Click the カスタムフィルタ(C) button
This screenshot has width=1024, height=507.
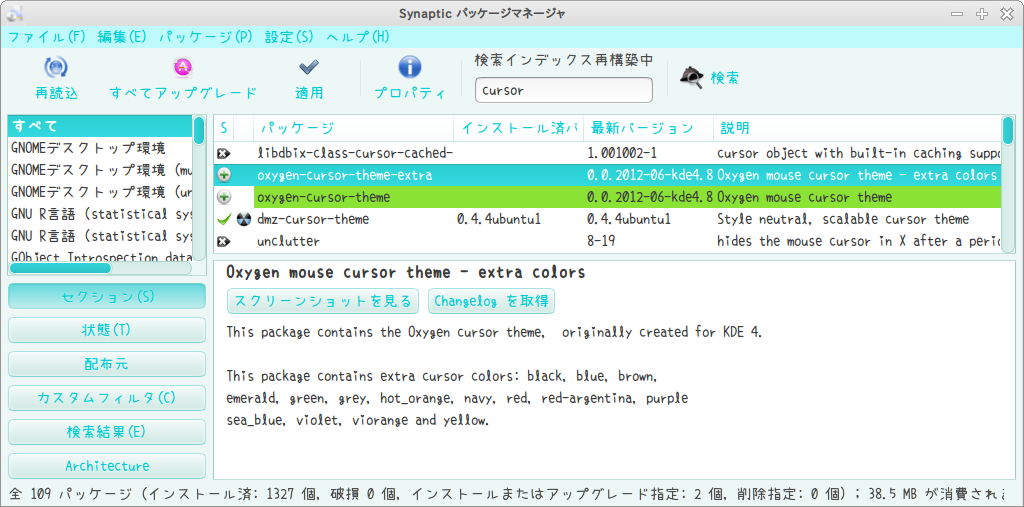pos(107,398)
